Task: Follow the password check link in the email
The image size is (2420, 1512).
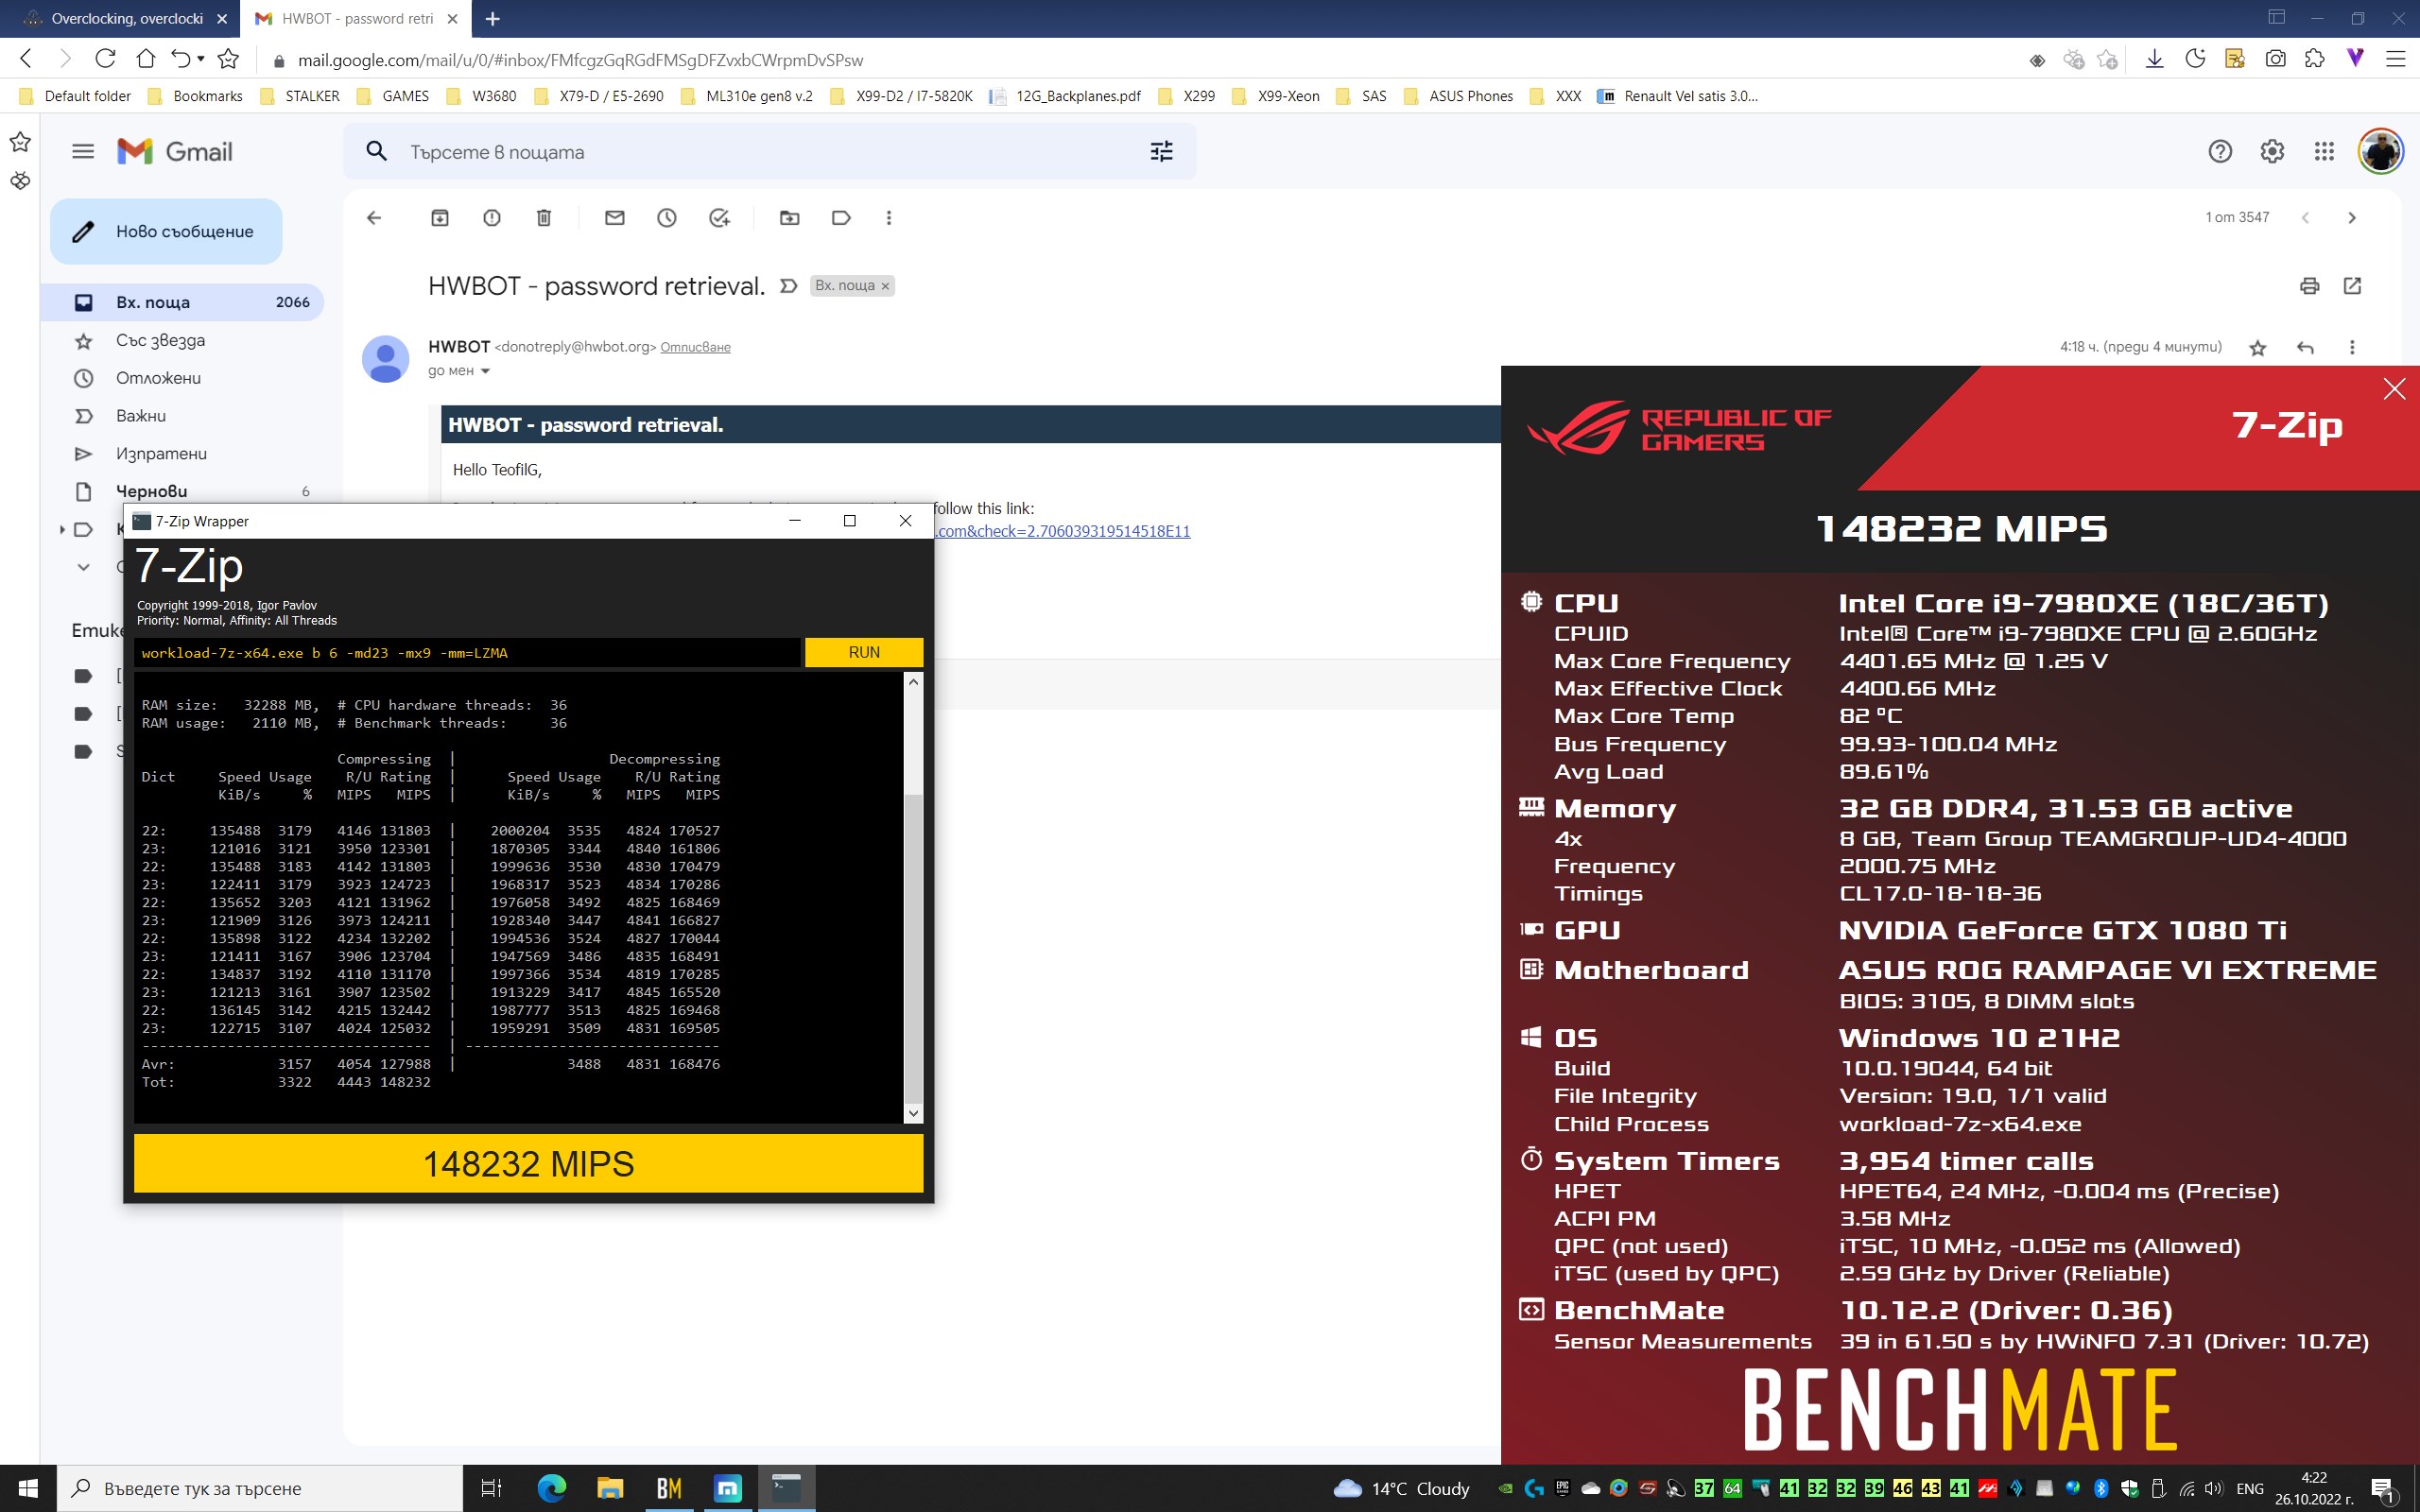Action: point(1062,531)
